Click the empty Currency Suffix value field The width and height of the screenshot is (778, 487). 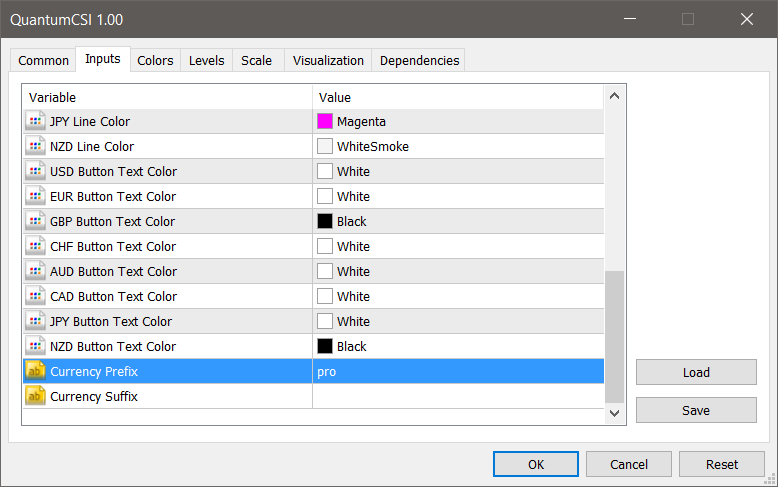pyautogui.click(x=458, y=397)
